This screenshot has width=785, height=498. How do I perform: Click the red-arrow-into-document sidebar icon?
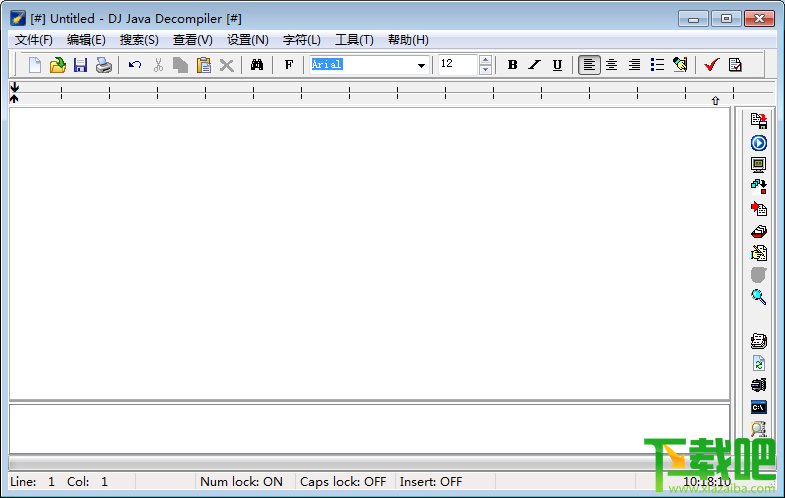pos(759,209)
